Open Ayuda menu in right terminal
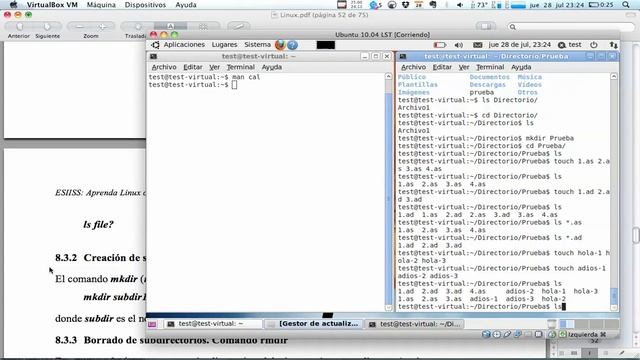The width and height of the screenshot is (640, 360). point(521,67)
